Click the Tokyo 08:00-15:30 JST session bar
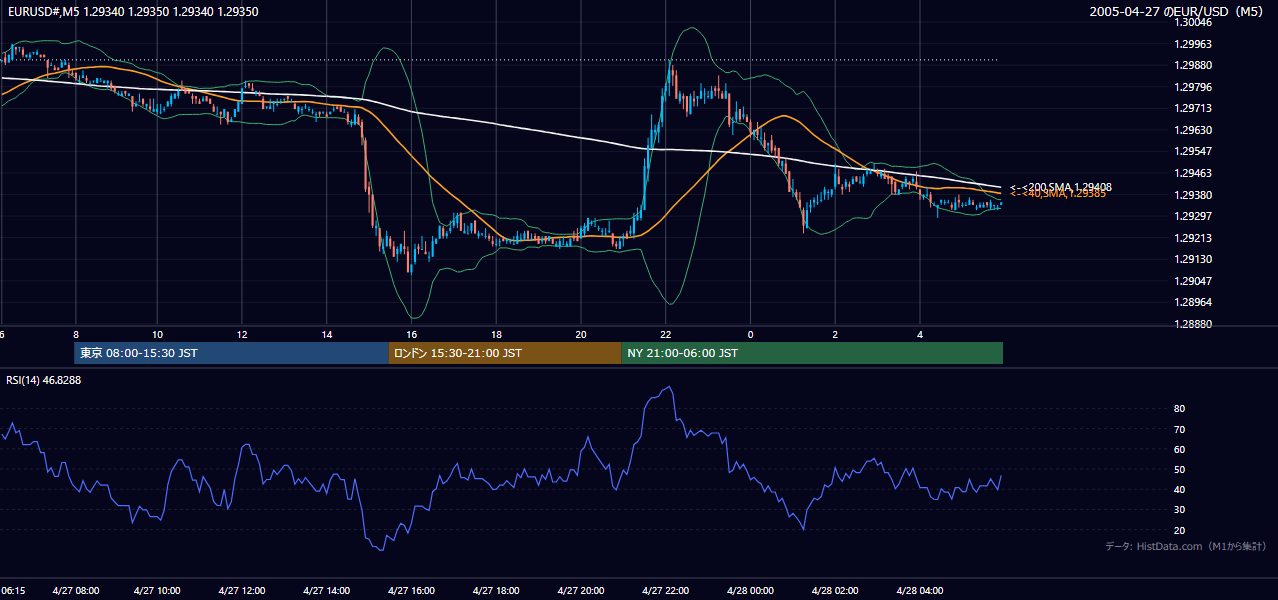The image size is (1278, 600). coord(231,353)
